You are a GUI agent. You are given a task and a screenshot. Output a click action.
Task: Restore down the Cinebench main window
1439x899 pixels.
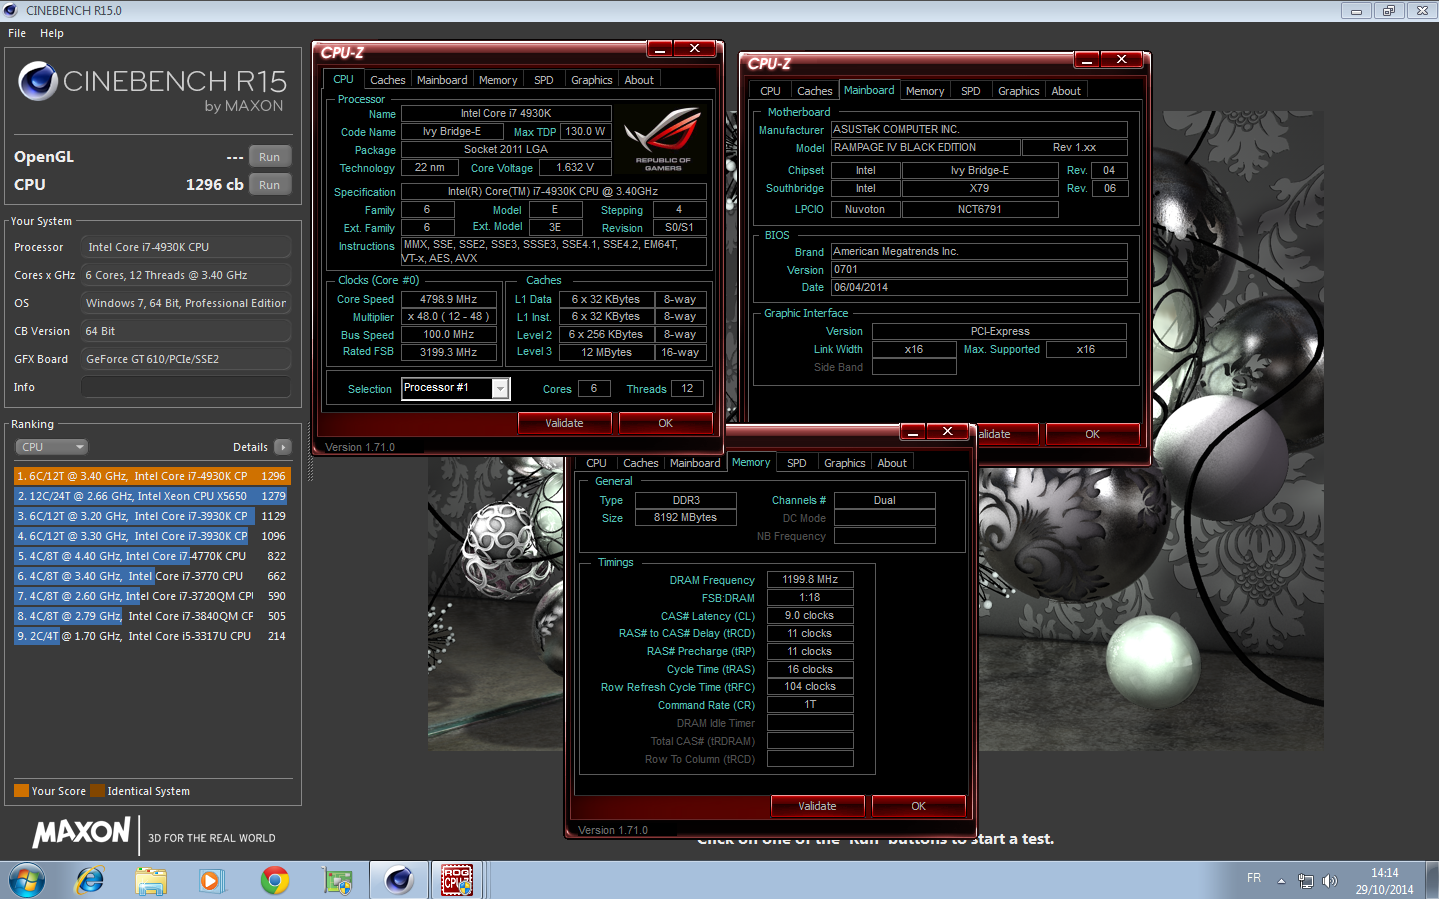click(1388, 11)
